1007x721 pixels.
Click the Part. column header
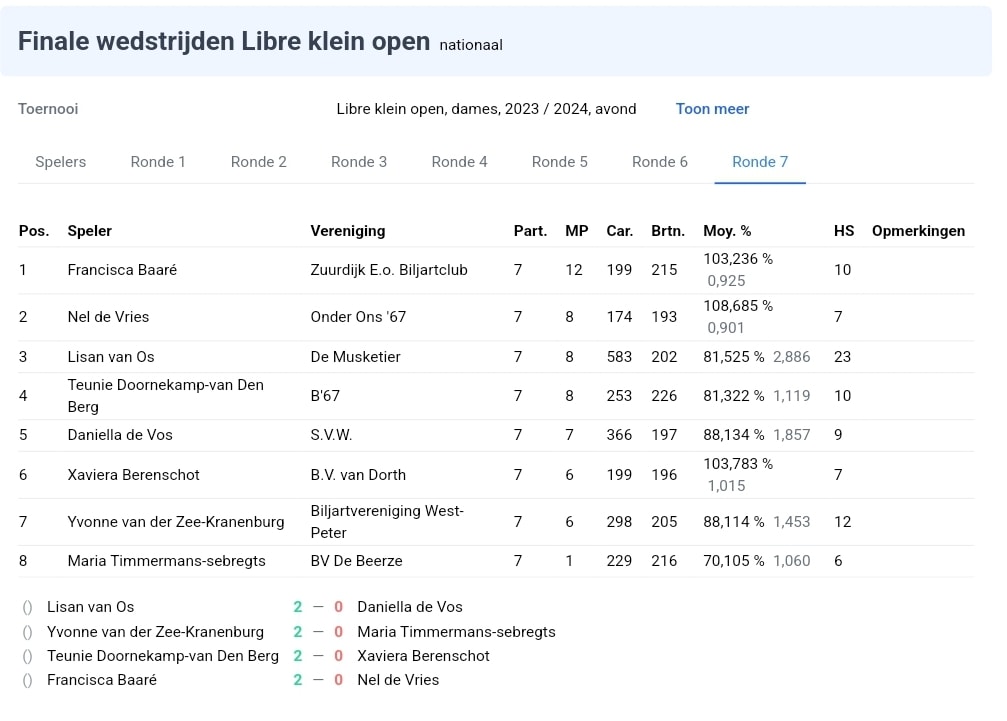tap(530, 231)
